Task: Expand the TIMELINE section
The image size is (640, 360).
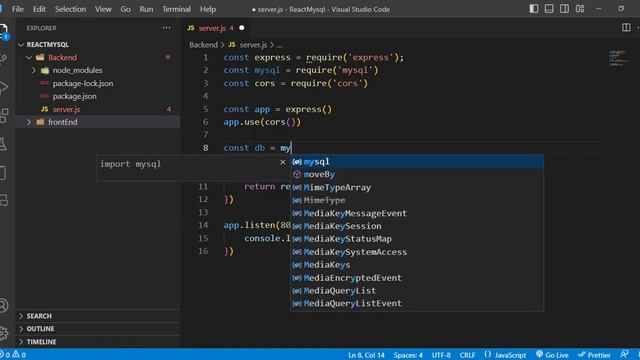Action: tap(98, 342)
